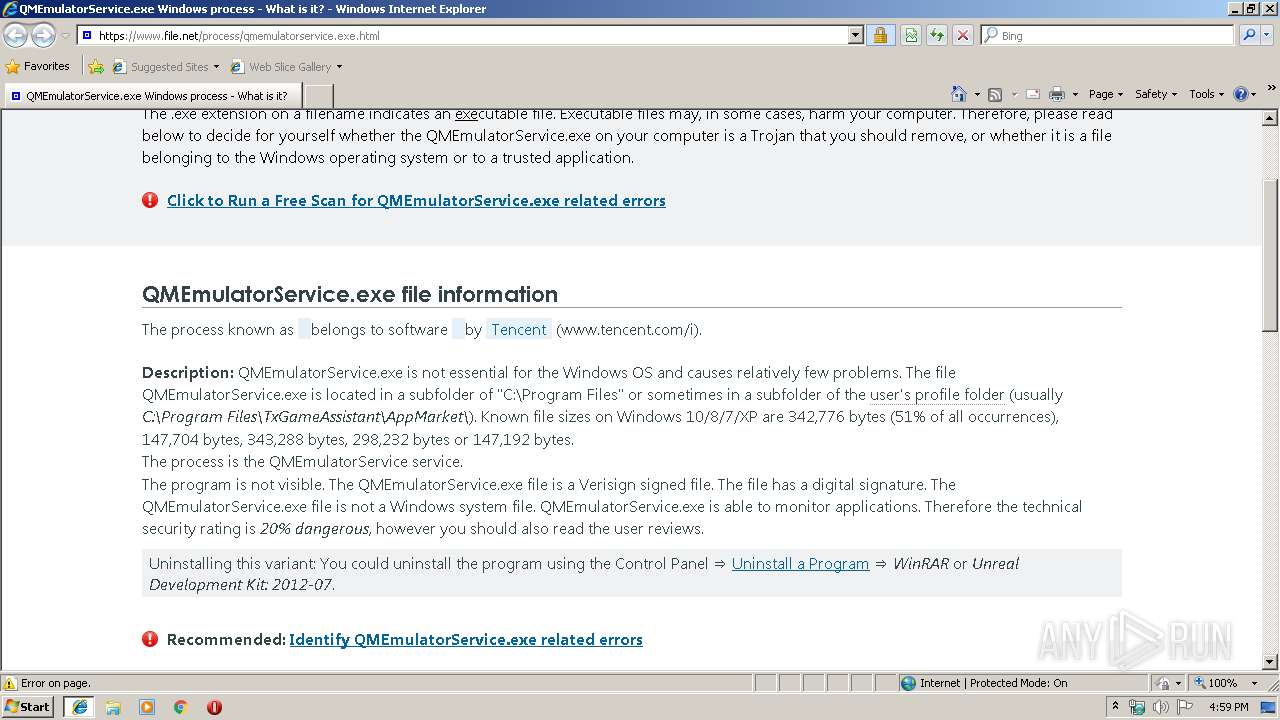This screenshot has width=1280, height=720.
Task: Click the scrollbar up arrow
Action: pyautogui.click(x=1270, y=118)
